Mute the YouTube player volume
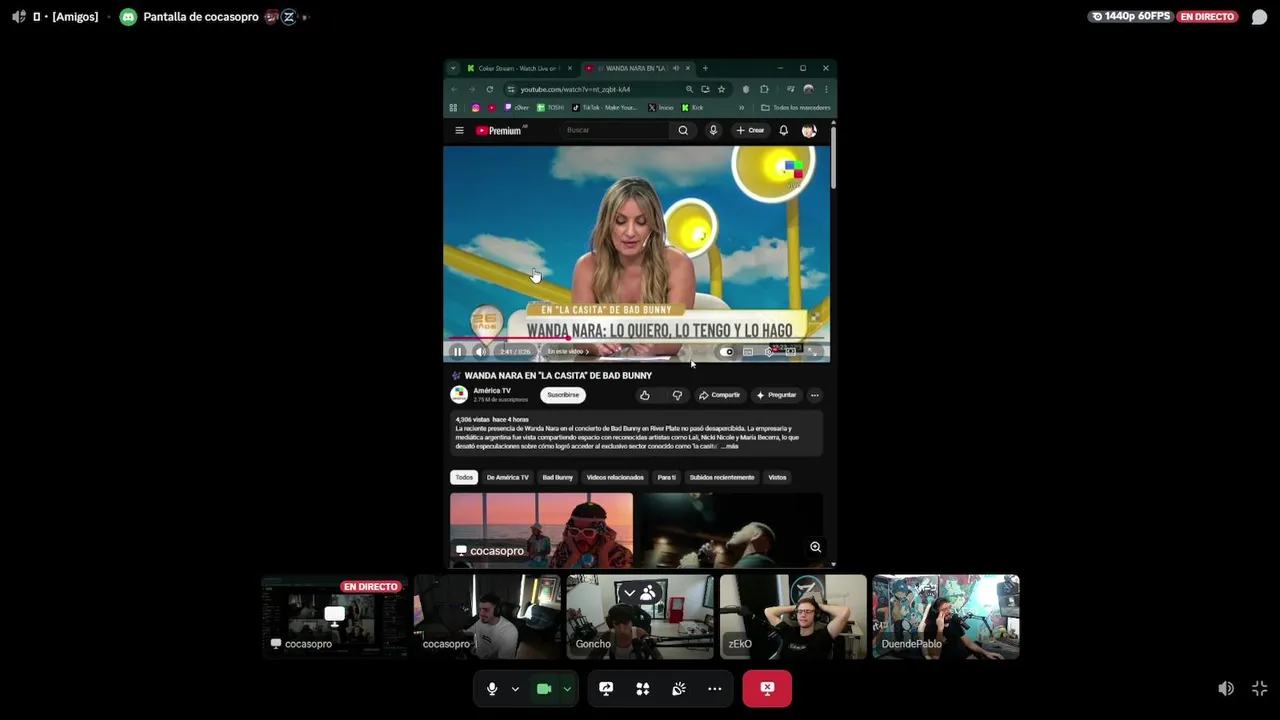 pyautogui.click(x=480, y=352)
